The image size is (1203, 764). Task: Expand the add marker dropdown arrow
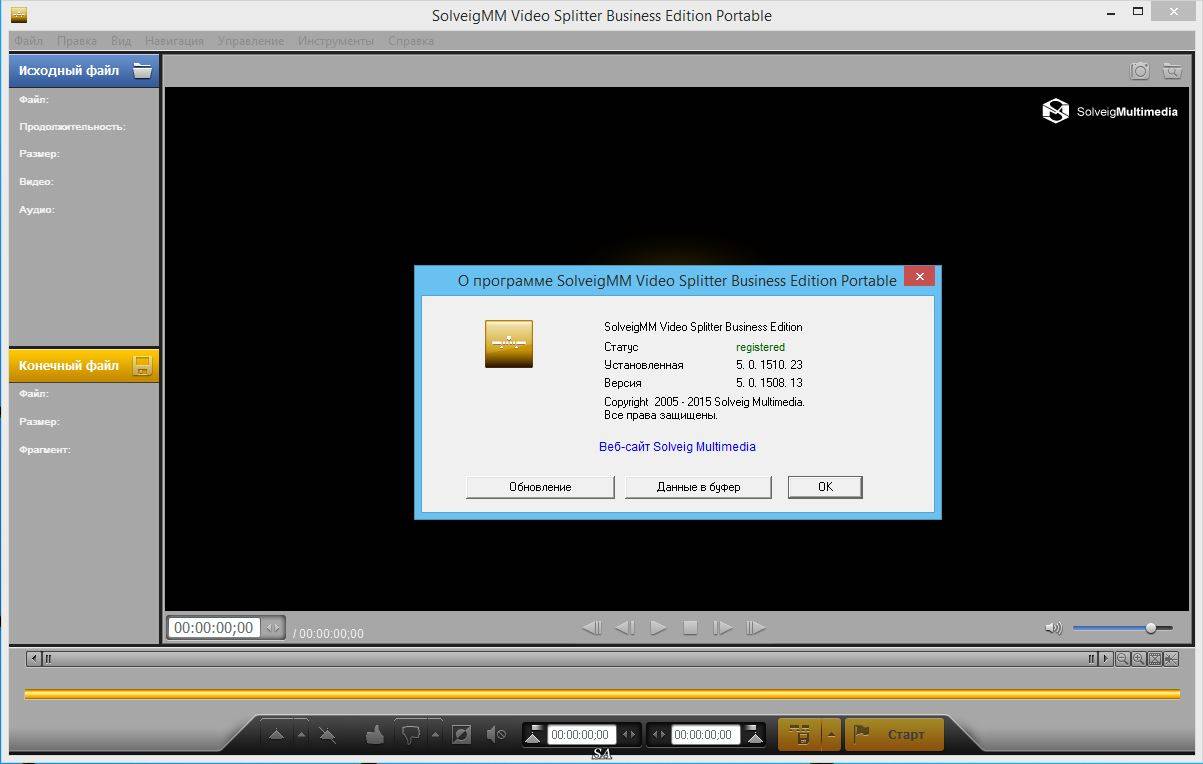coord(300,735)
